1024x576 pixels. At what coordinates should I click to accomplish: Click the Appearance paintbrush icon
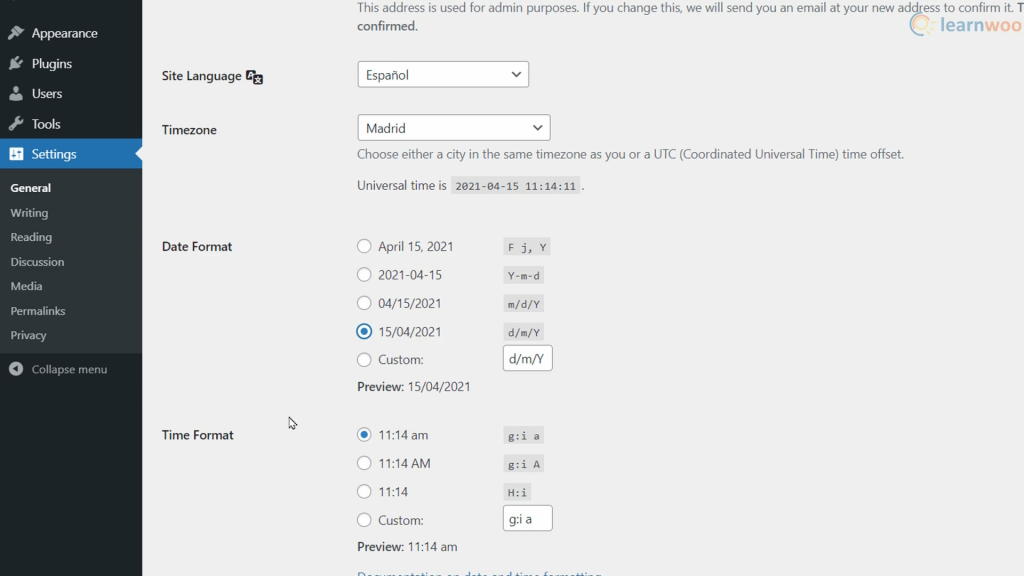point(17,32)
